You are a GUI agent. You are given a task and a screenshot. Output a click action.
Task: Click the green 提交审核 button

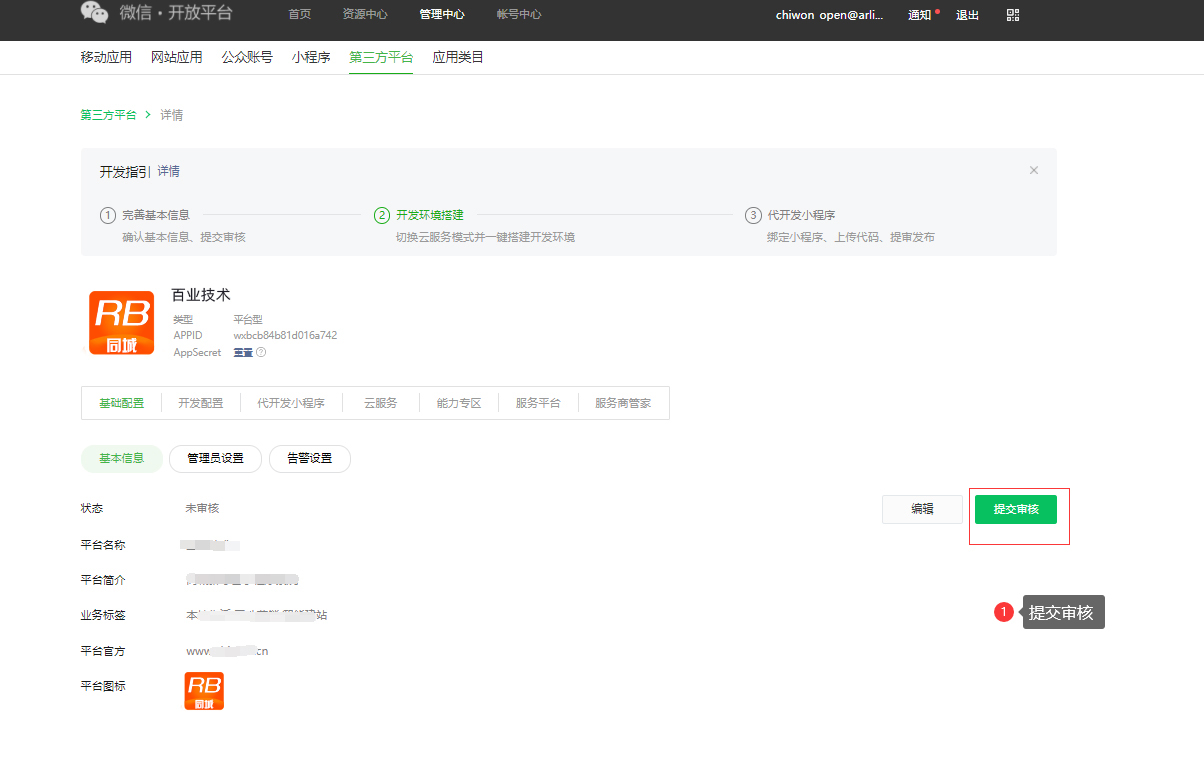(x=1015, y=509)
